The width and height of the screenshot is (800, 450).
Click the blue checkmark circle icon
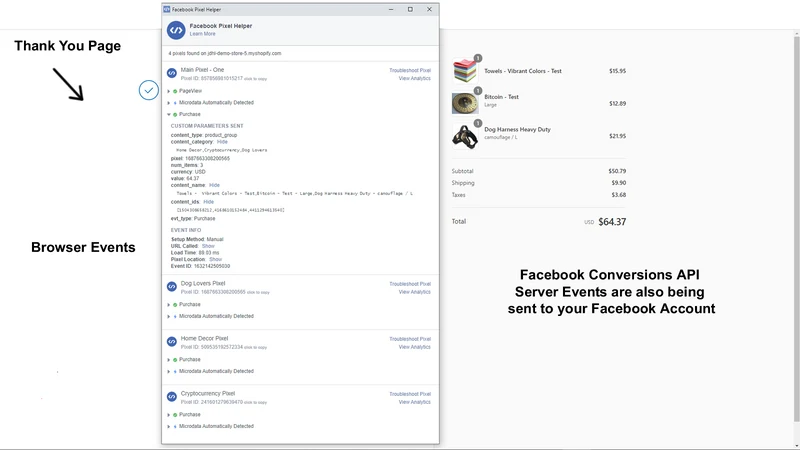[148, 90]
